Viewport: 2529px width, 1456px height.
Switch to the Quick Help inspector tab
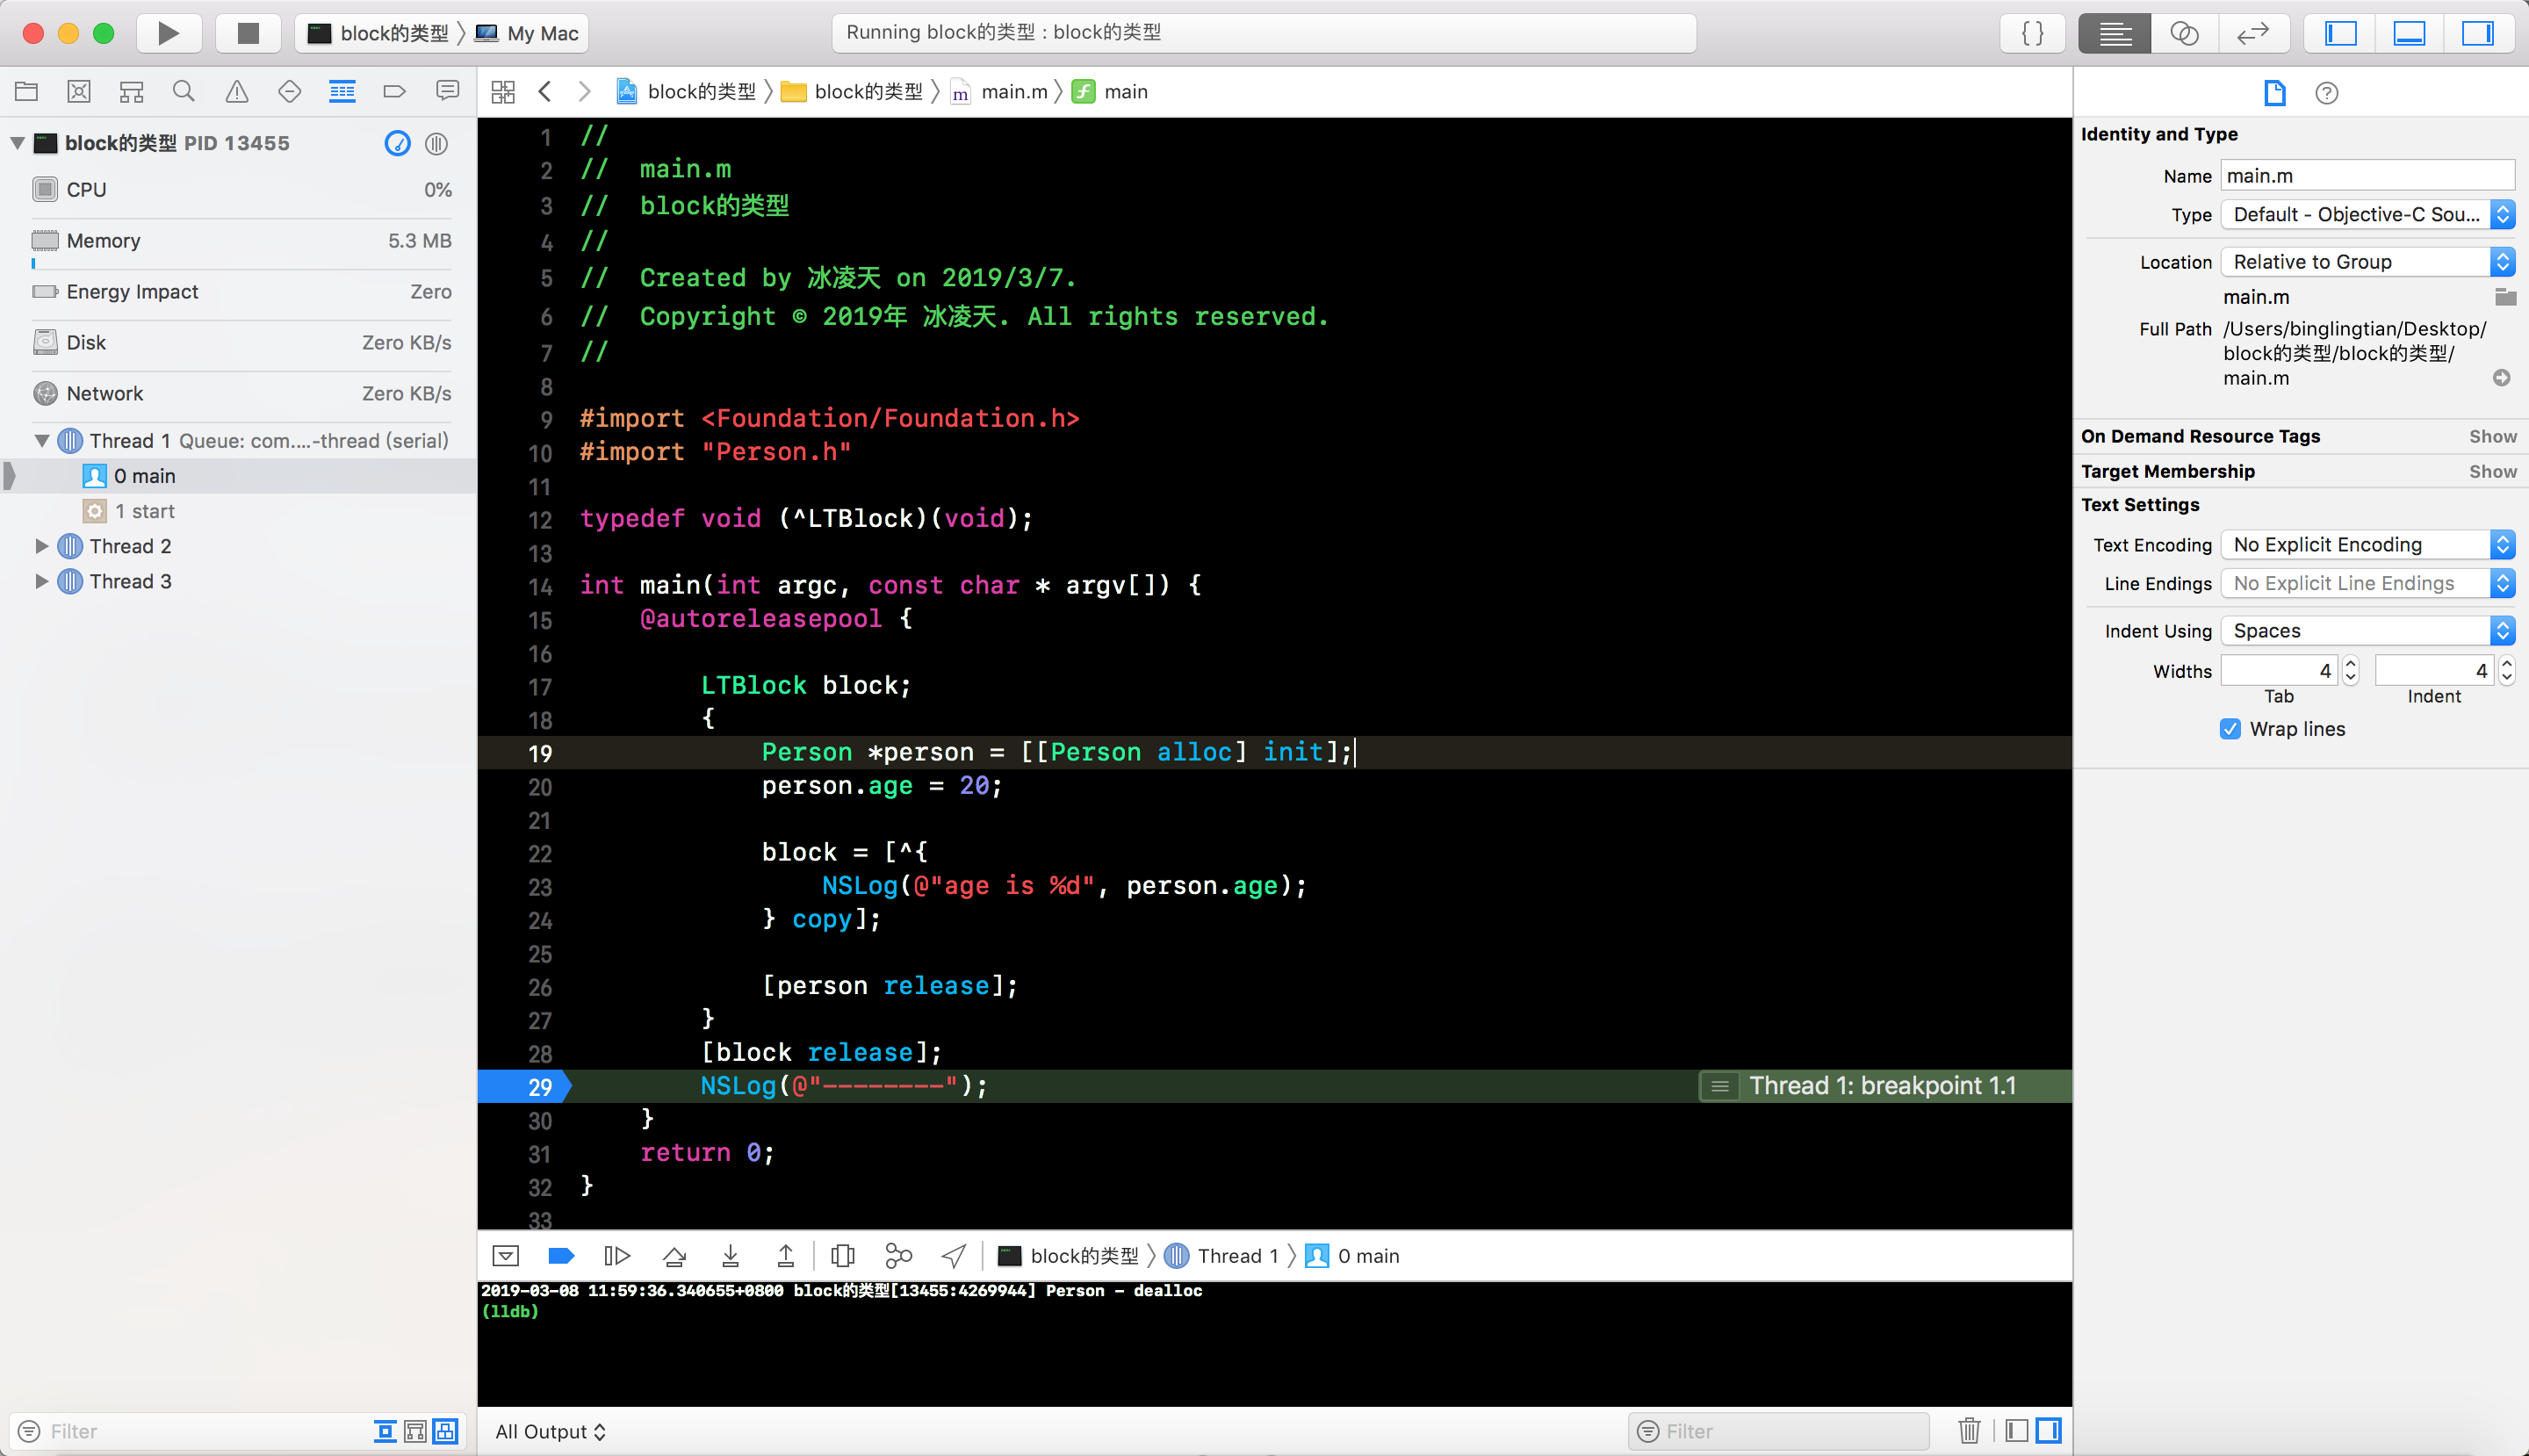2326,93
